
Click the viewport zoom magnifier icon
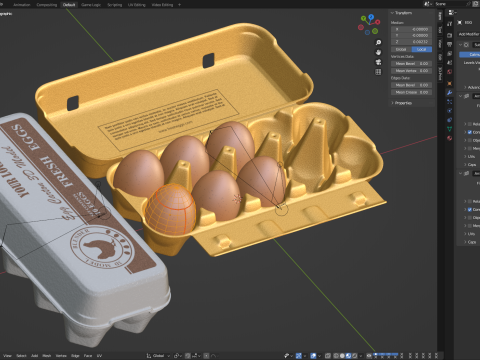(378, 43)
